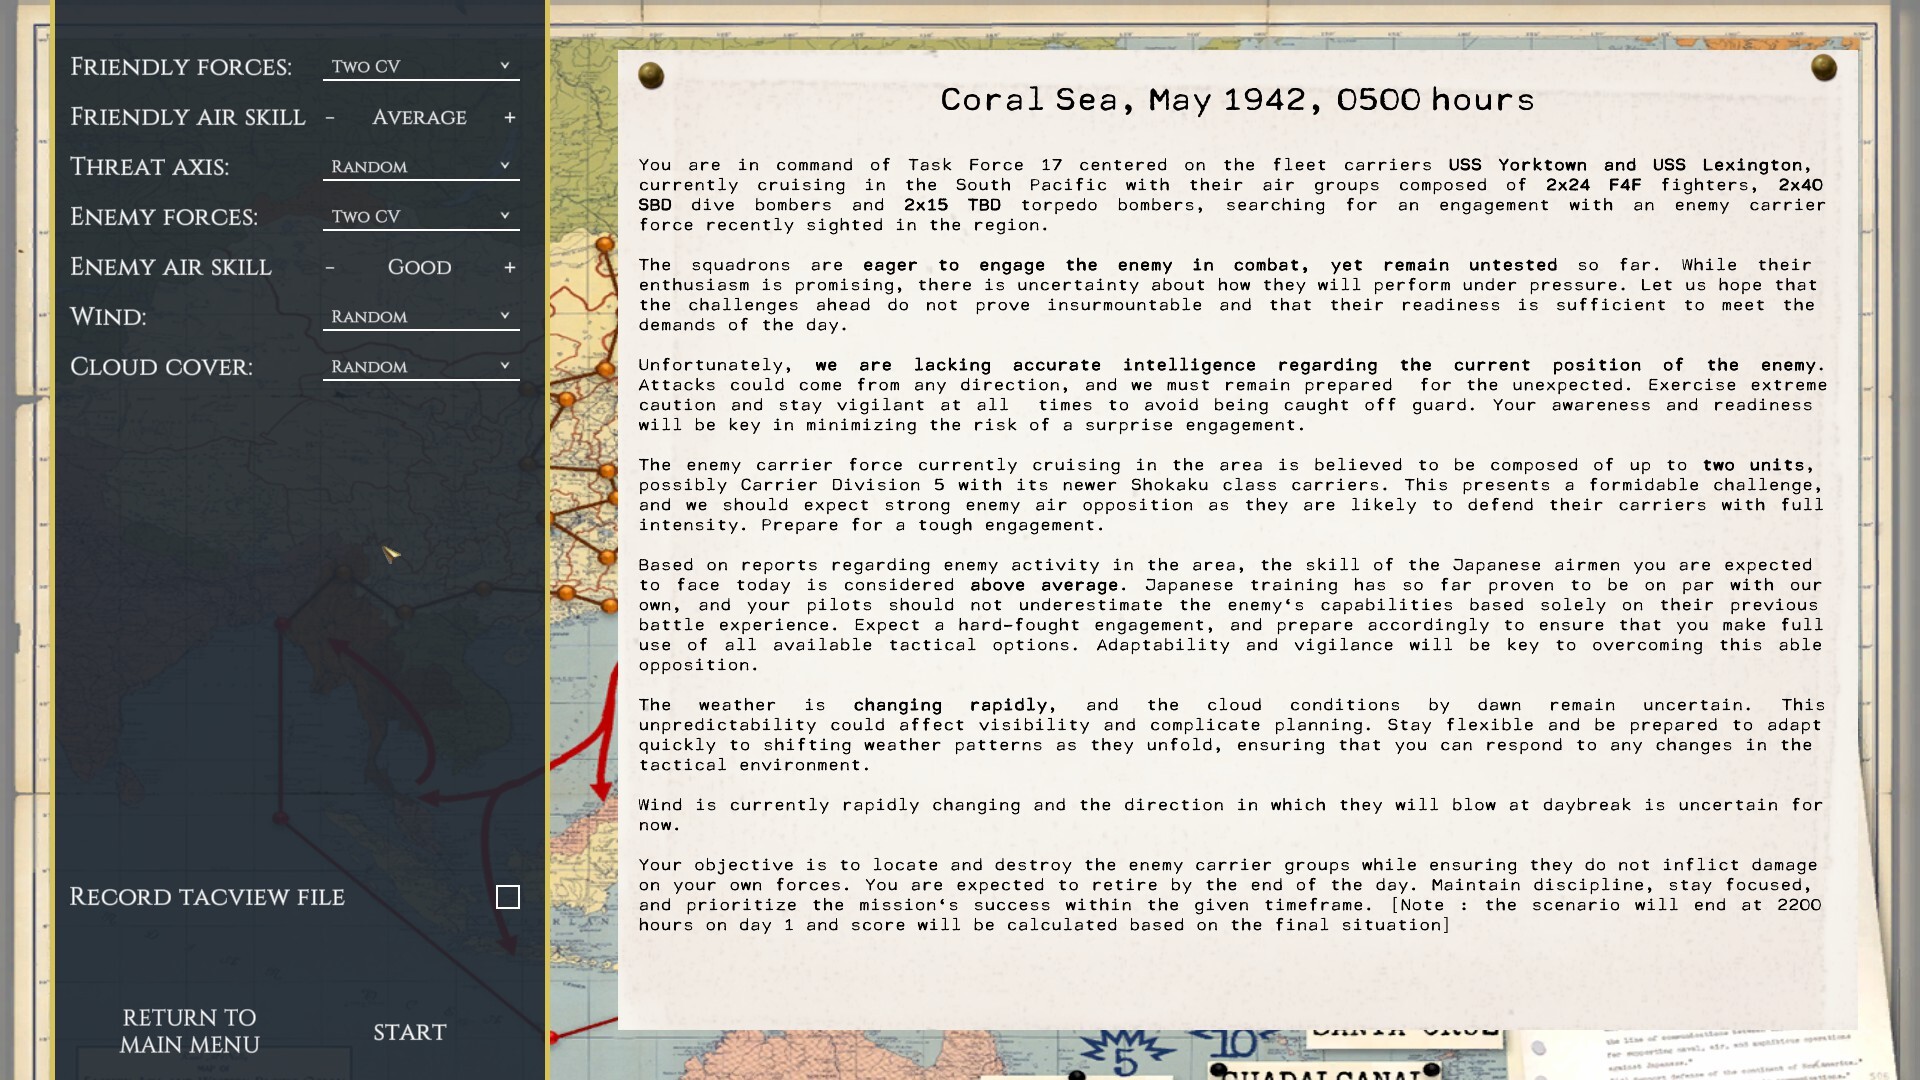Viewport: 1920px width, 1080px height.
Task: Decrease Friendly Air Skill with minus
Action: pos(330,118)
